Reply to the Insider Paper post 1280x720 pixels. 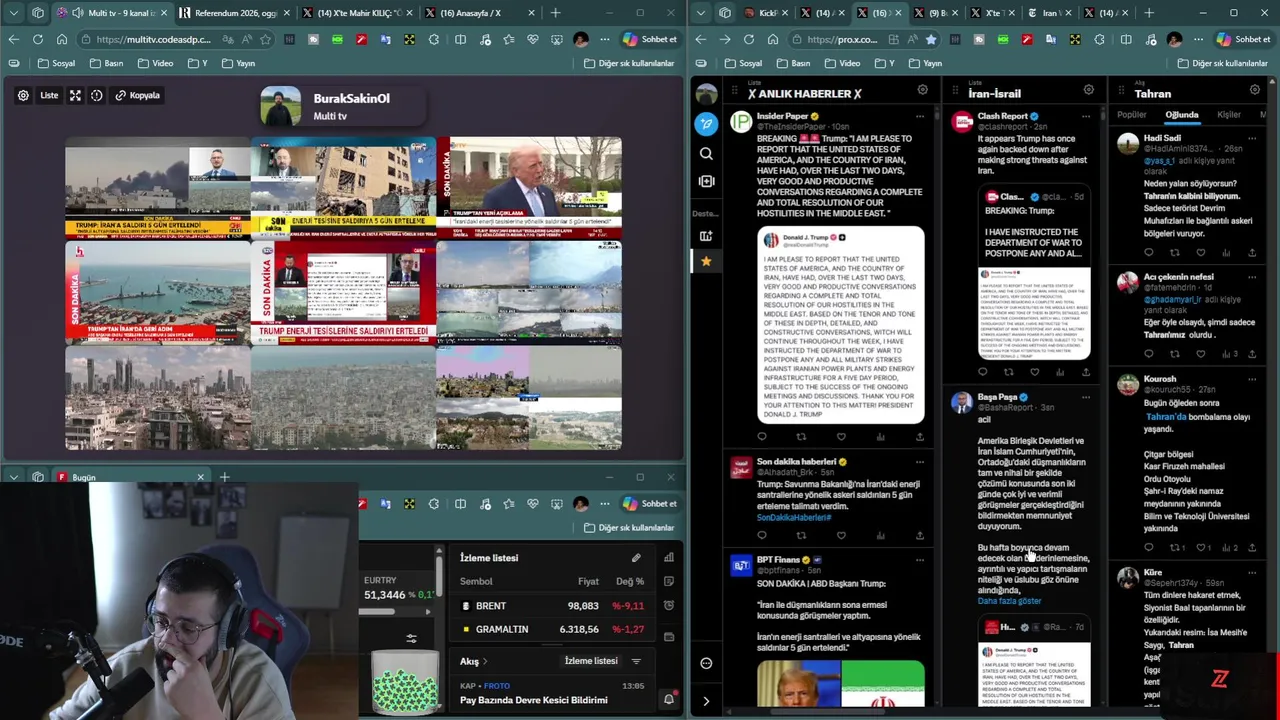pos(762,437)
